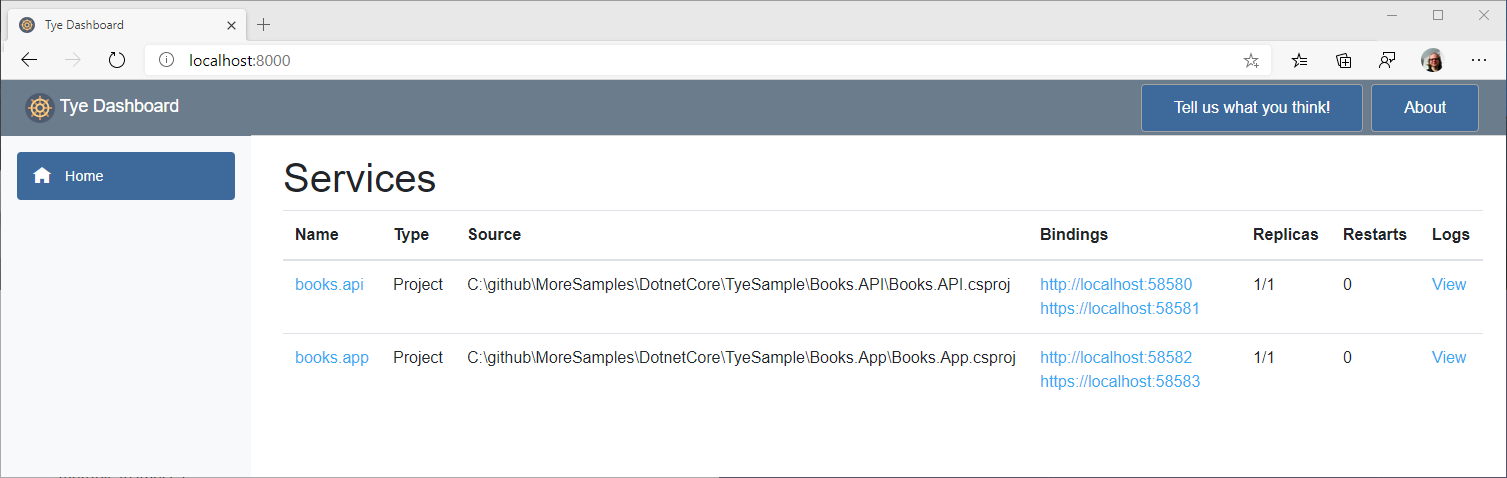Close the Tye Dashboard tab
The height and width of the screenshot is (478, 1507).
[232, 24]
